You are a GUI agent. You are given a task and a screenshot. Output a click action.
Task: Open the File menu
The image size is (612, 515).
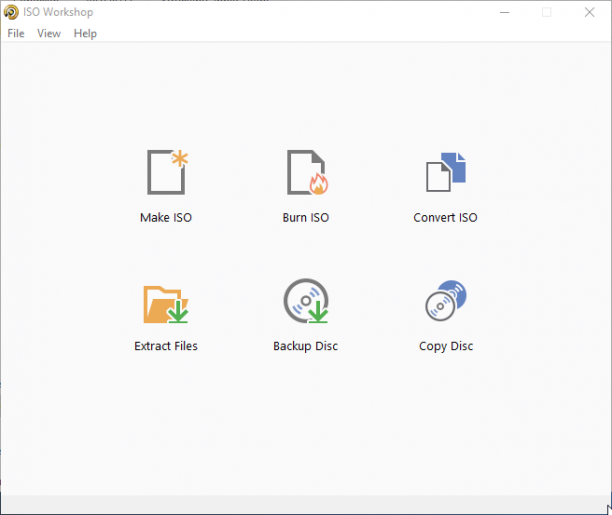coord(16,34)
